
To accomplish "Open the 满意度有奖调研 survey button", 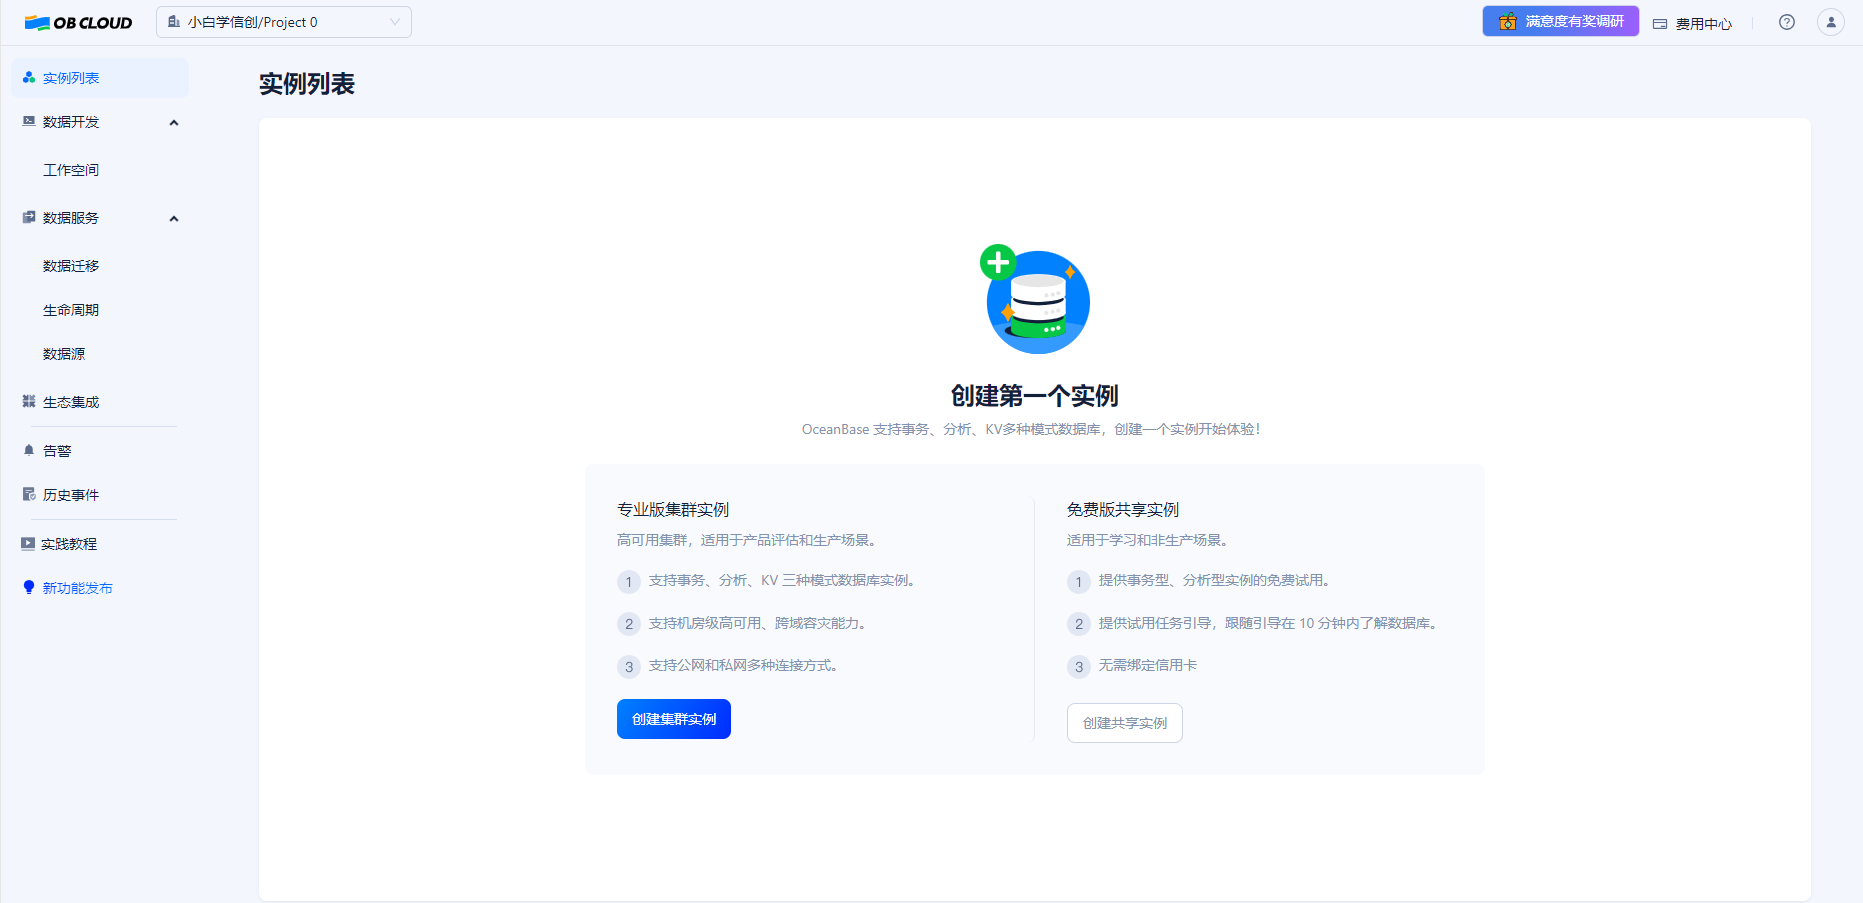I will click(x=1560, y=21).
